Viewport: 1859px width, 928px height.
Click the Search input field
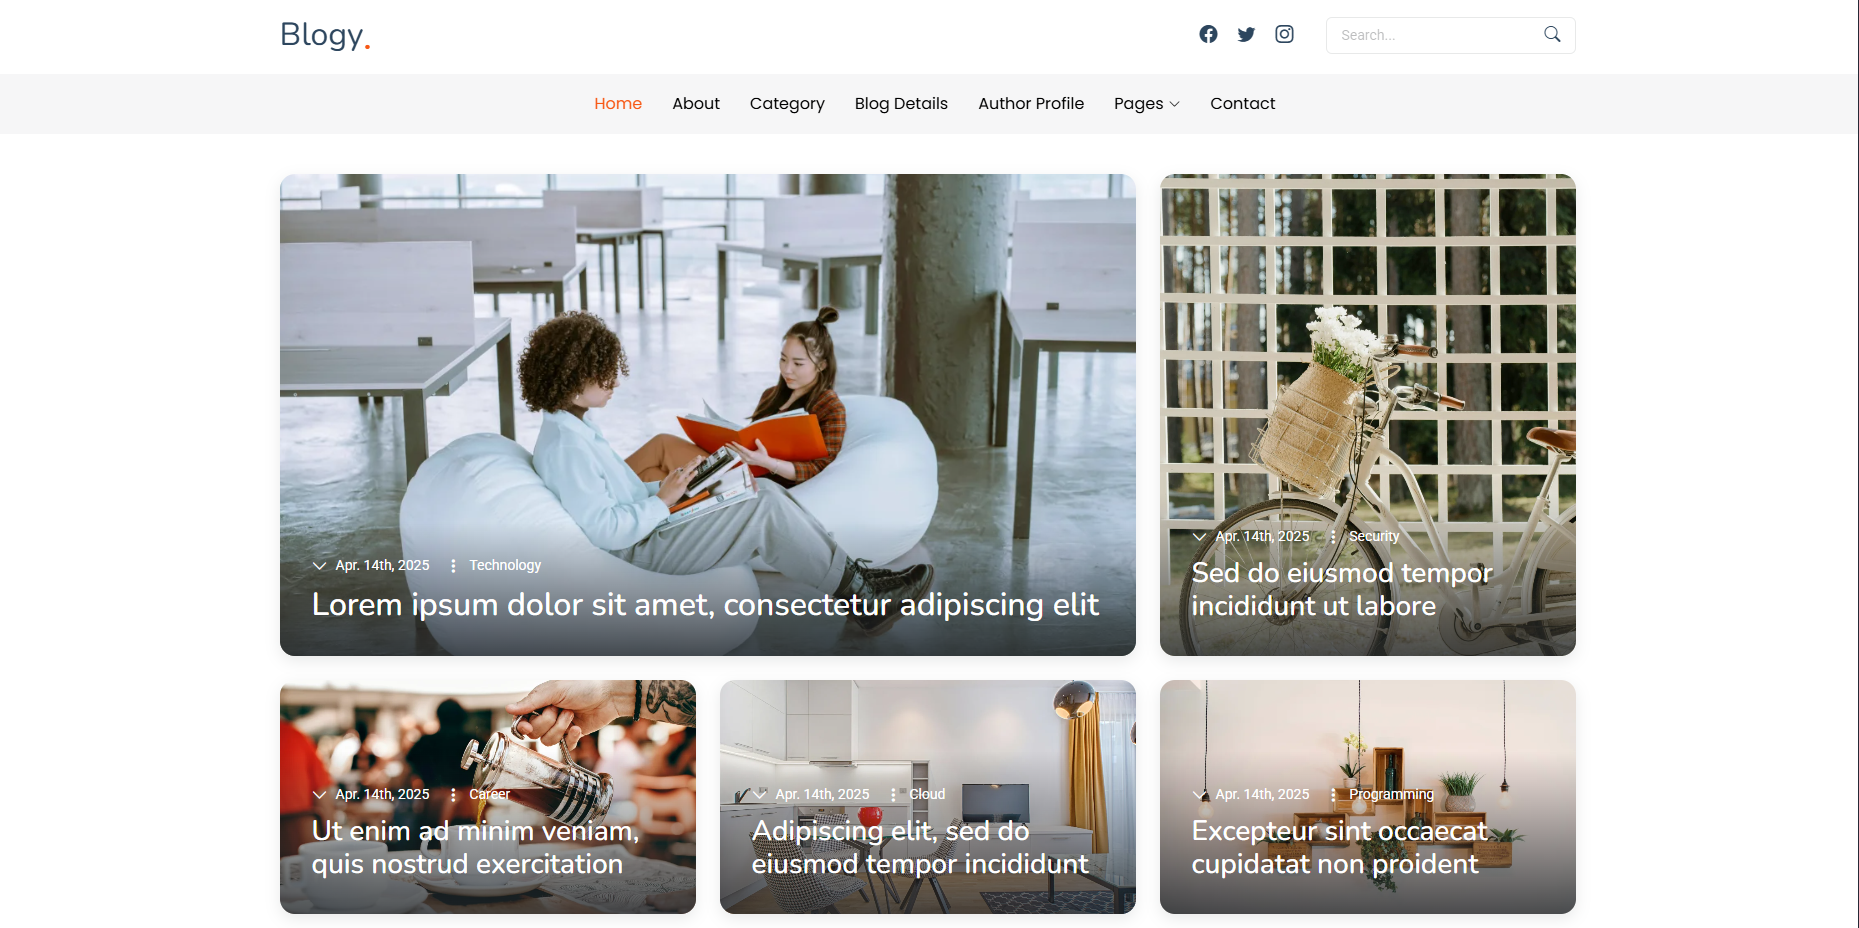click(1436, 35)
